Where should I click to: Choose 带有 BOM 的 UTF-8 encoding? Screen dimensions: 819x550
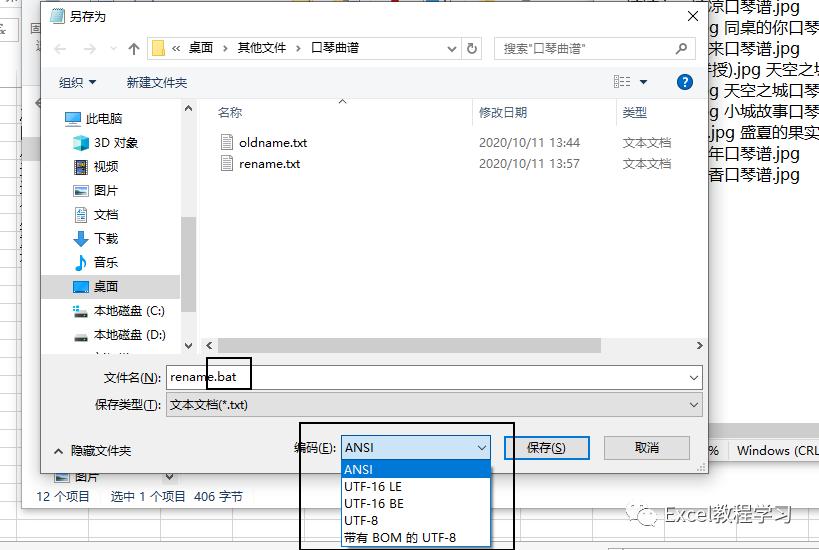[416, 537]
